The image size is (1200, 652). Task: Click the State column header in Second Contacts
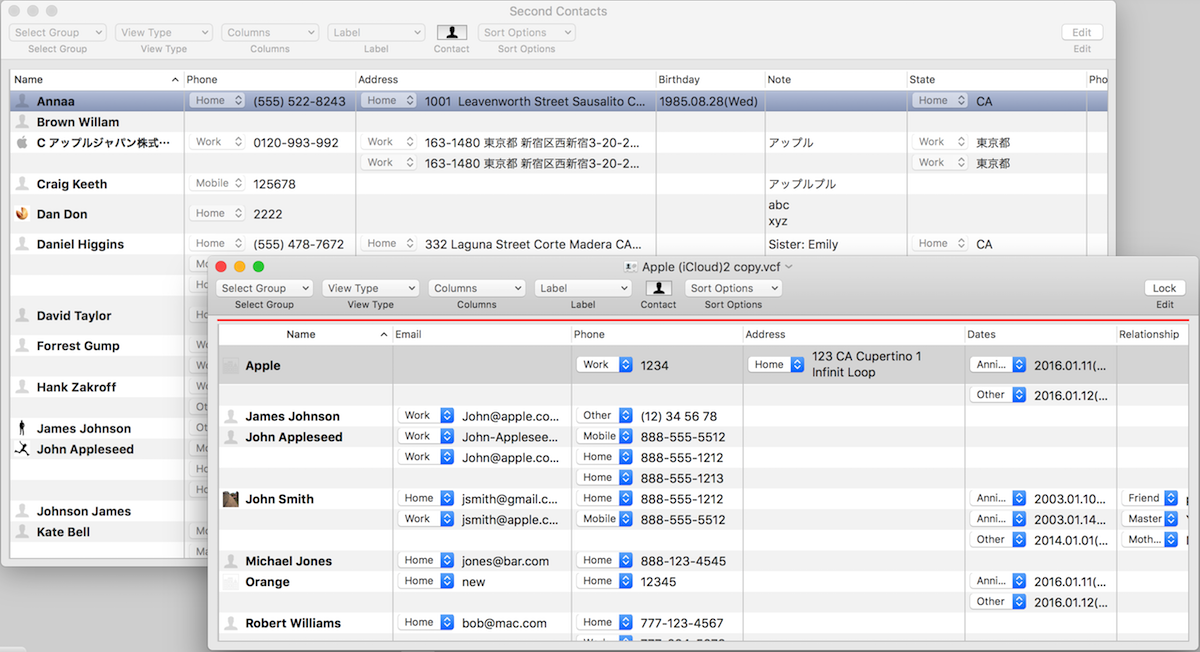coord(996,79)
